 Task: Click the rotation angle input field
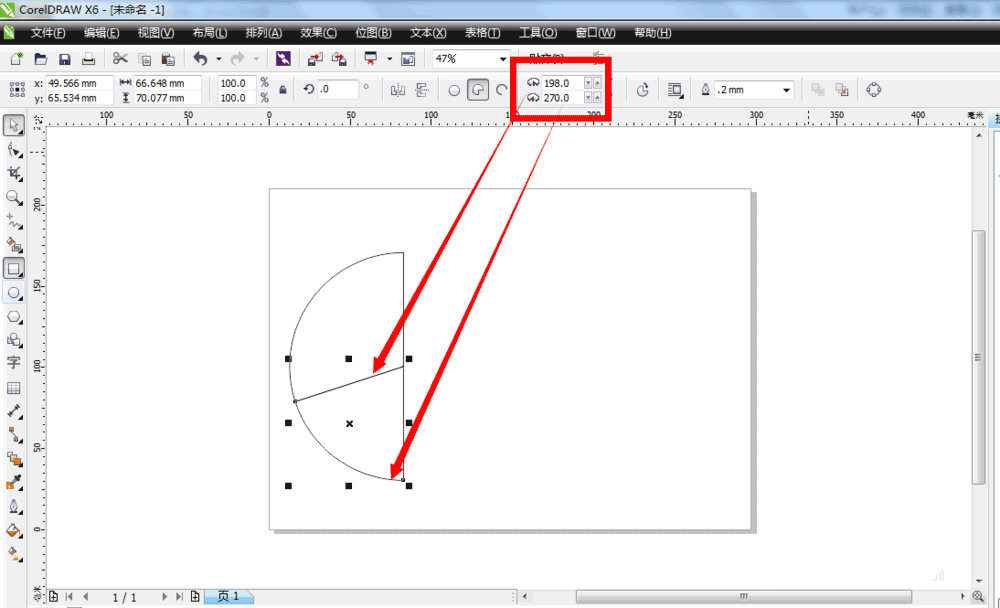click(338, 89)
